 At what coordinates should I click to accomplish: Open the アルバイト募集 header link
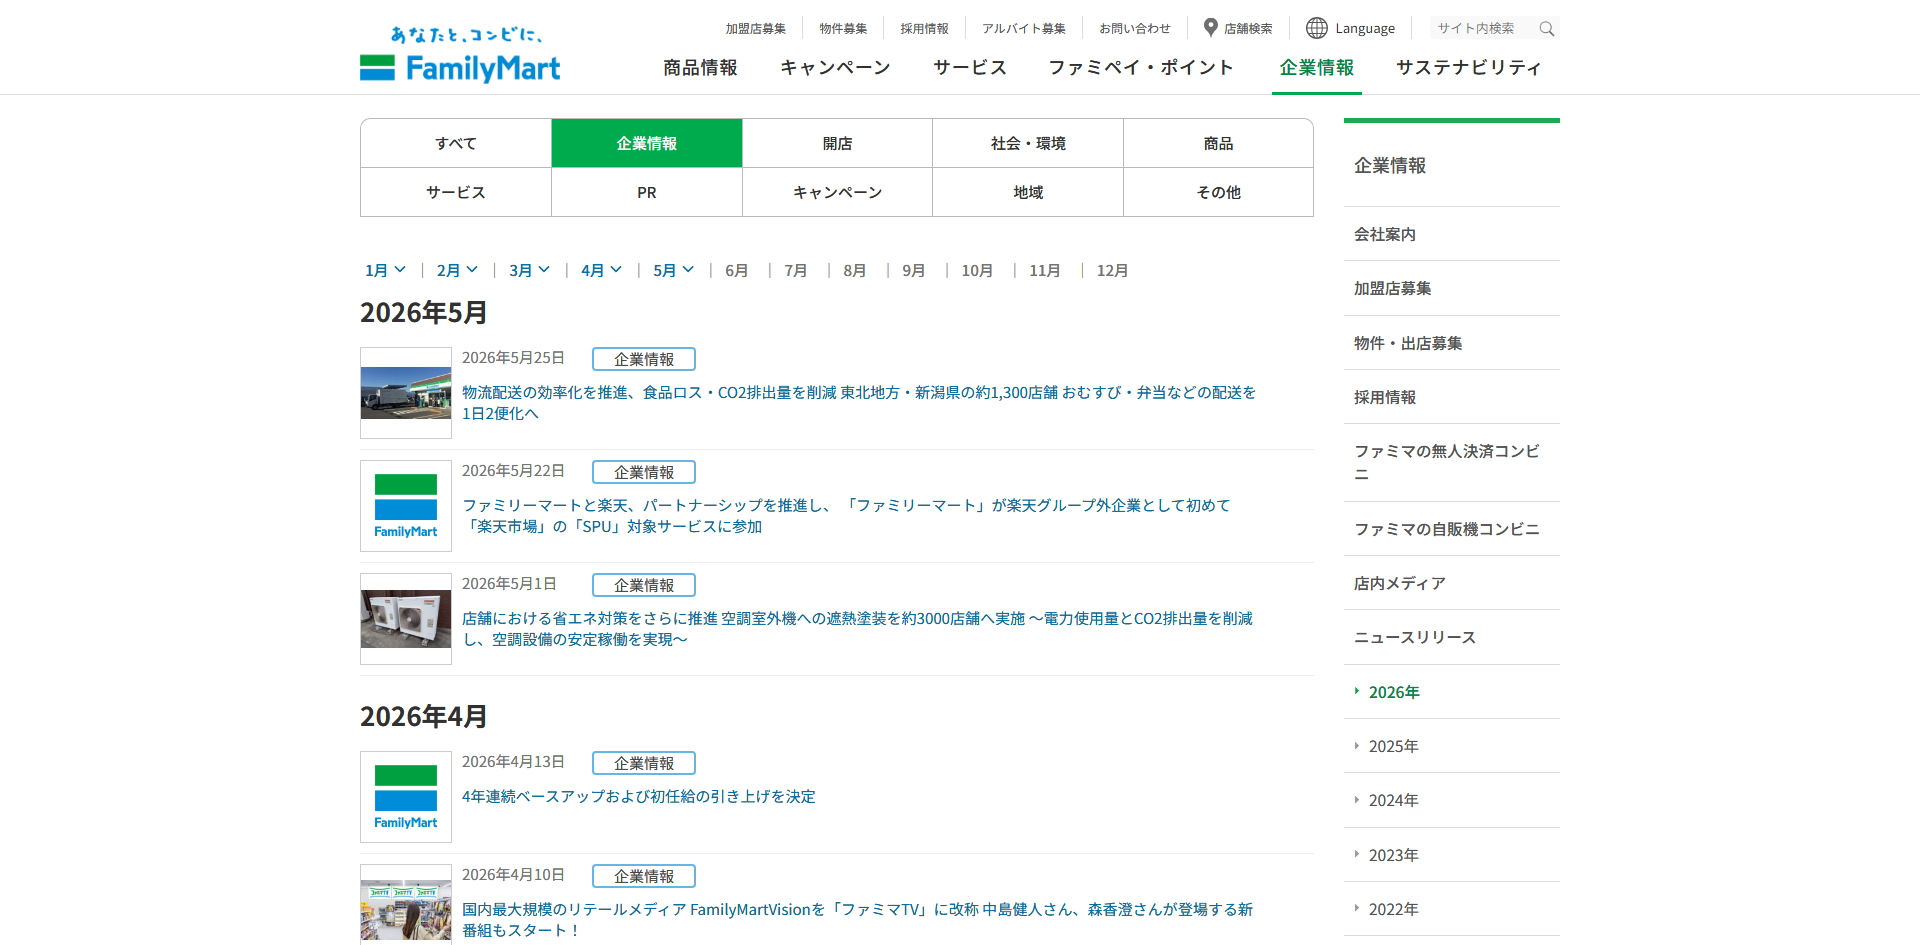click(1024, 29)
